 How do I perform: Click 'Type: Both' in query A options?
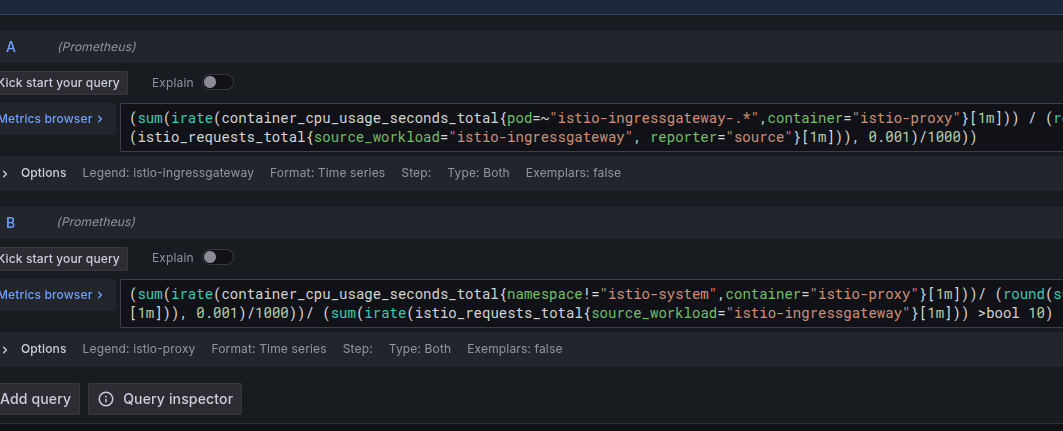pos(479,173)
